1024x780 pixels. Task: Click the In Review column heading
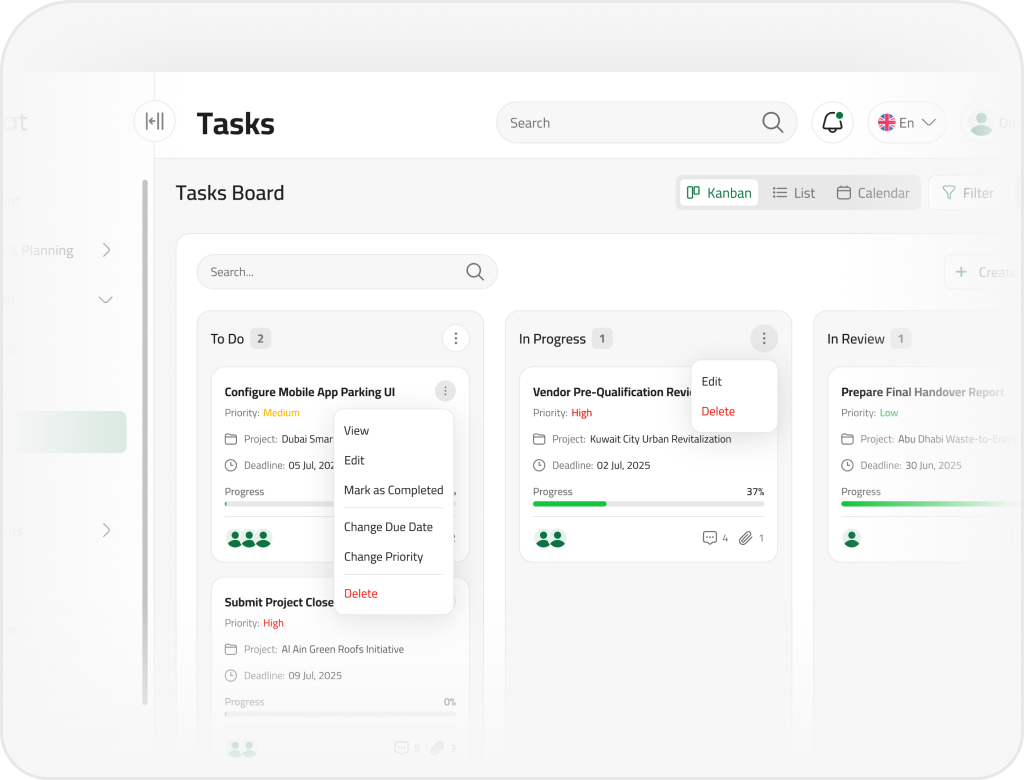856,339
